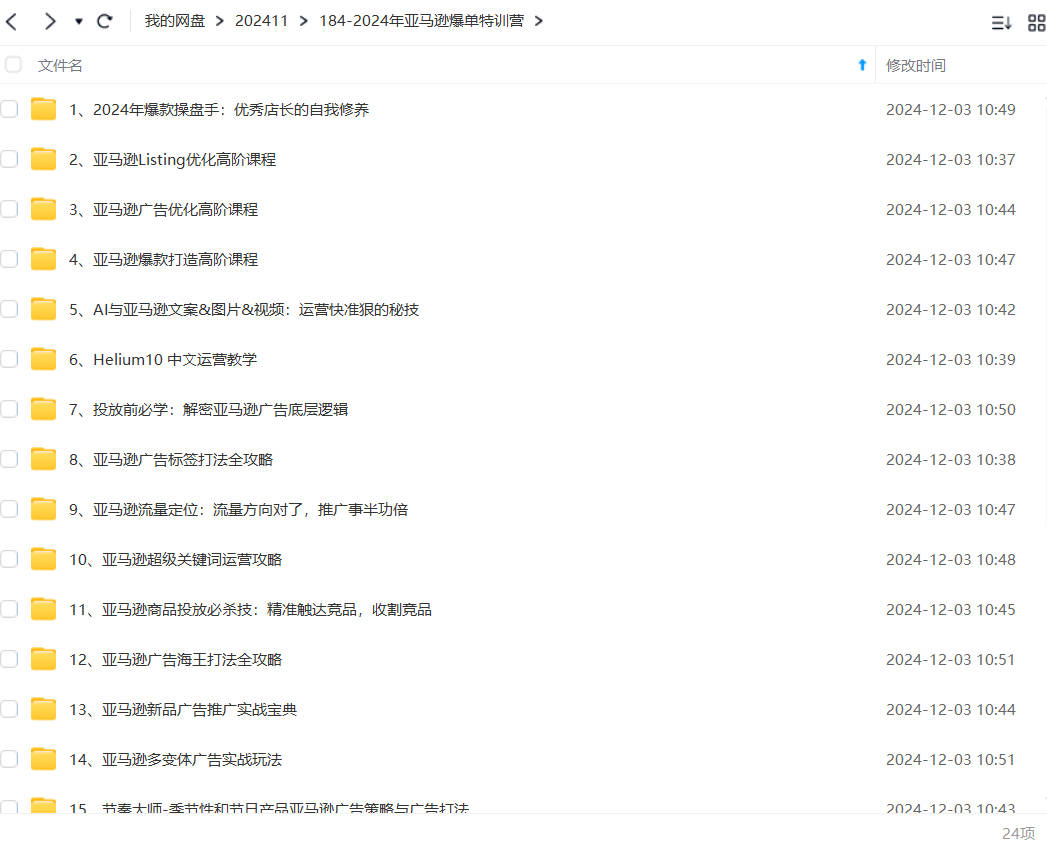The width and height of the screenshot is (1047, 850).
Task: Click 184-2024年亚马逊爆单特训营 breadcrumb
Action: click(x=421, y=21)
